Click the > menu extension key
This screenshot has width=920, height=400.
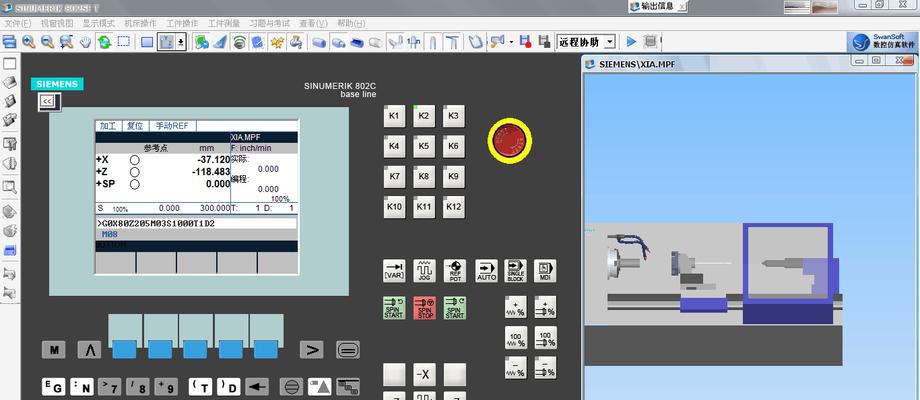point(312,350)
